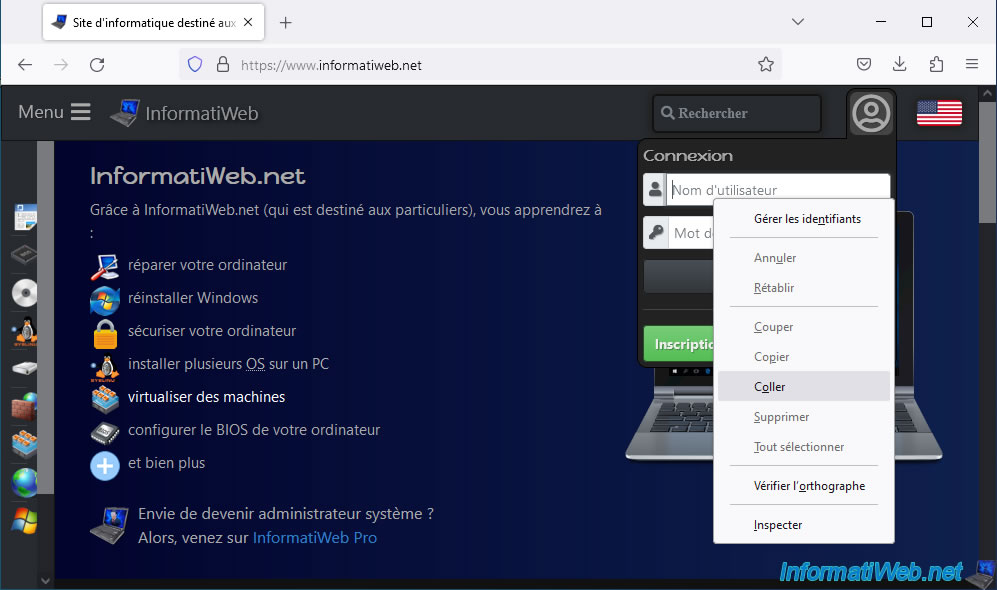997x590 pixels.
Task: Click the sidebar Linux penguin icon
Action: tap(25, 331)
